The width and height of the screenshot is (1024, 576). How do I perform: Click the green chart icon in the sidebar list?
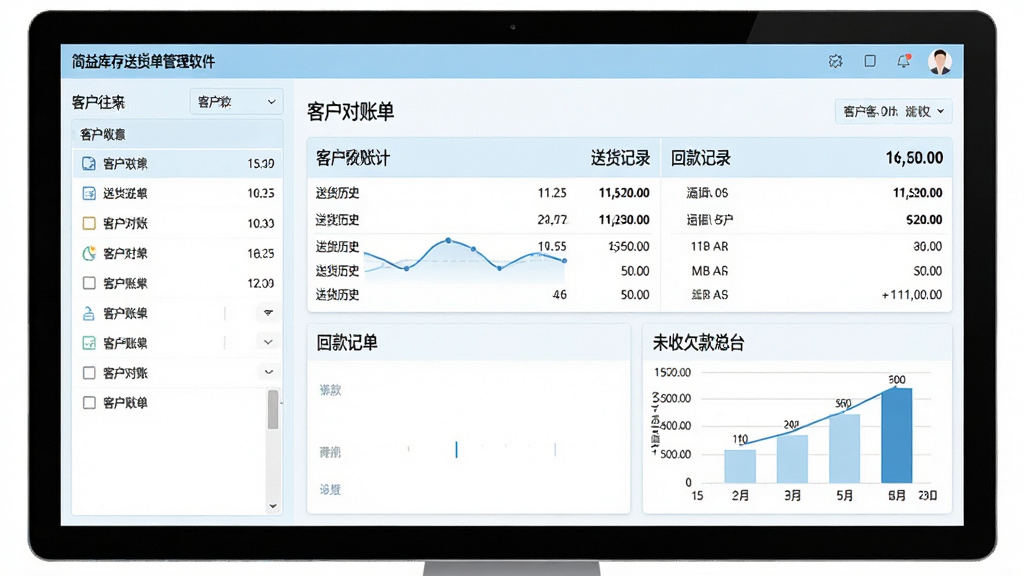[89, 343]
